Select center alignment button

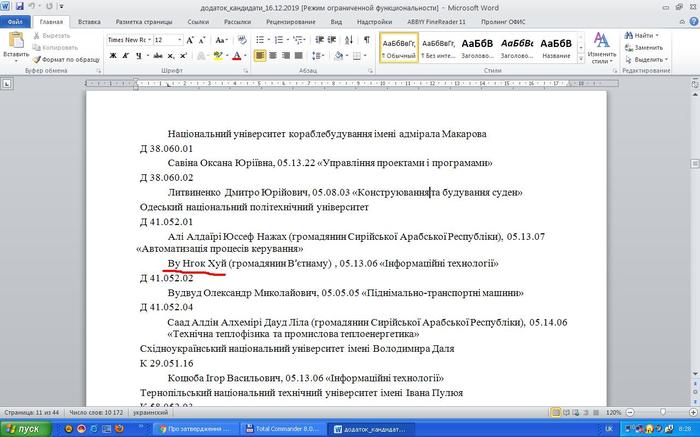point(273,56)
